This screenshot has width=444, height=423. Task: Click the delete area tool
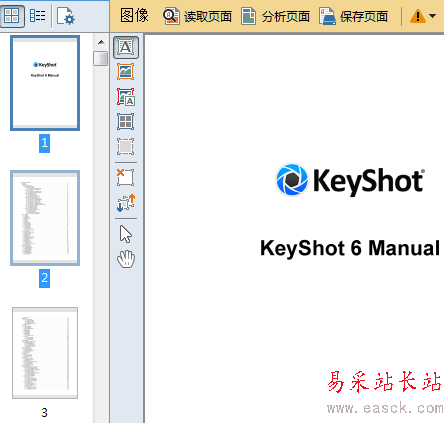point(126,177)
